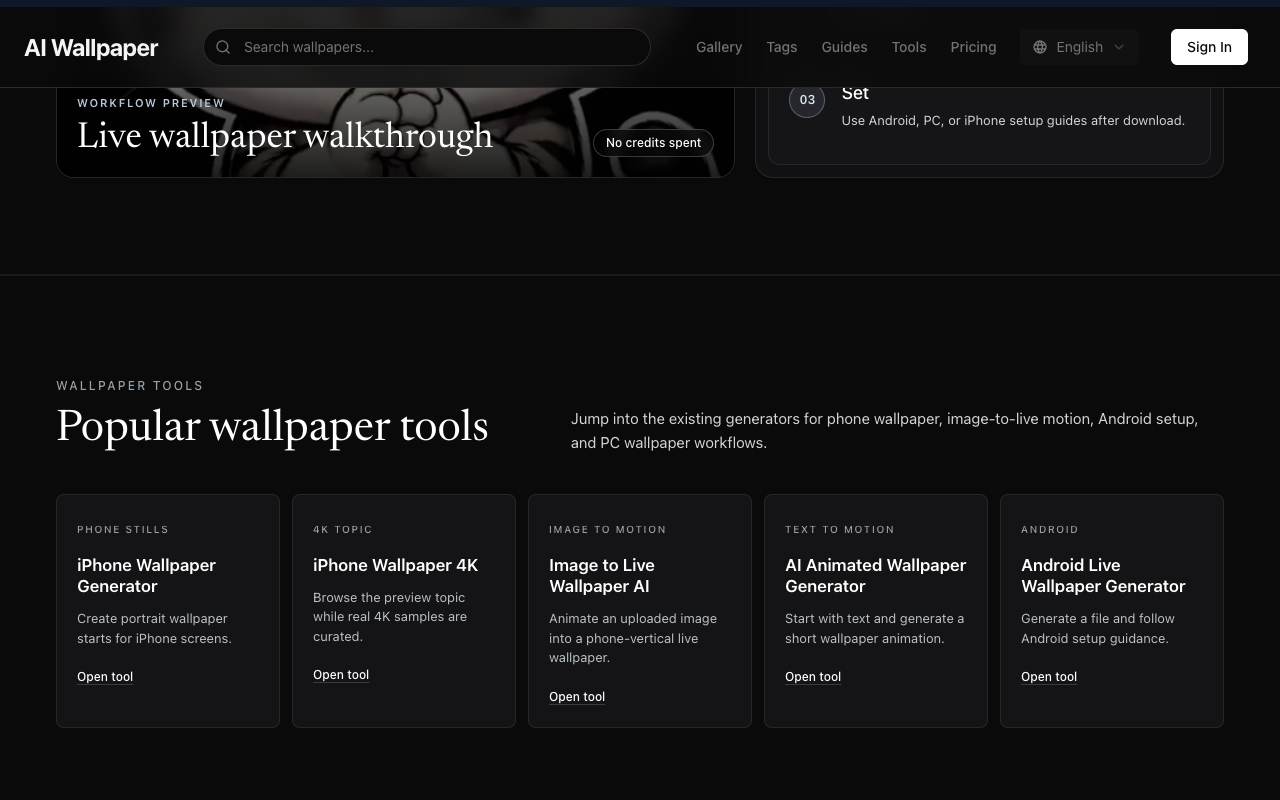The height and width of the screenshot is (800, 1280).
Task: Click the Set step heading
Action: point(855,93)
